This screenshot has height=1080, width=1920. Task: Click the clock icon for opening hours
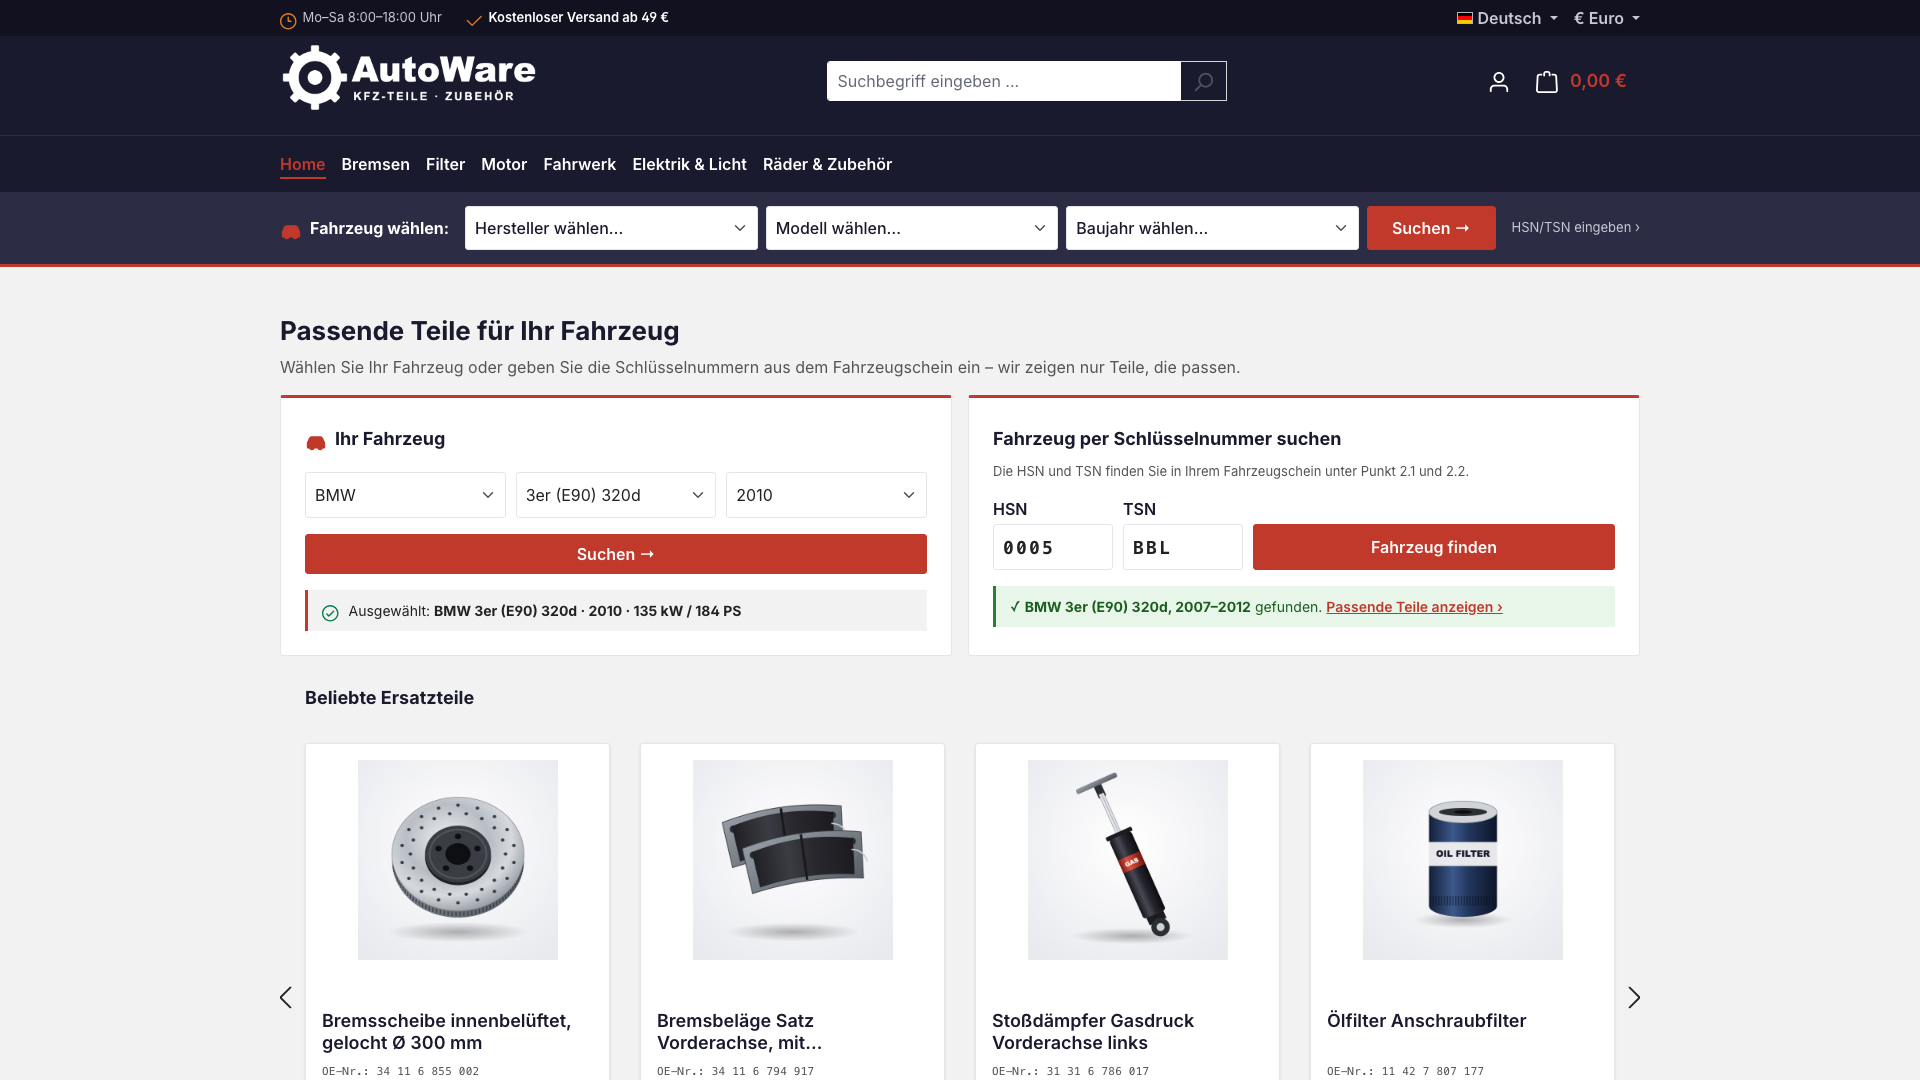pyautogui.click(x=288, y=21)
